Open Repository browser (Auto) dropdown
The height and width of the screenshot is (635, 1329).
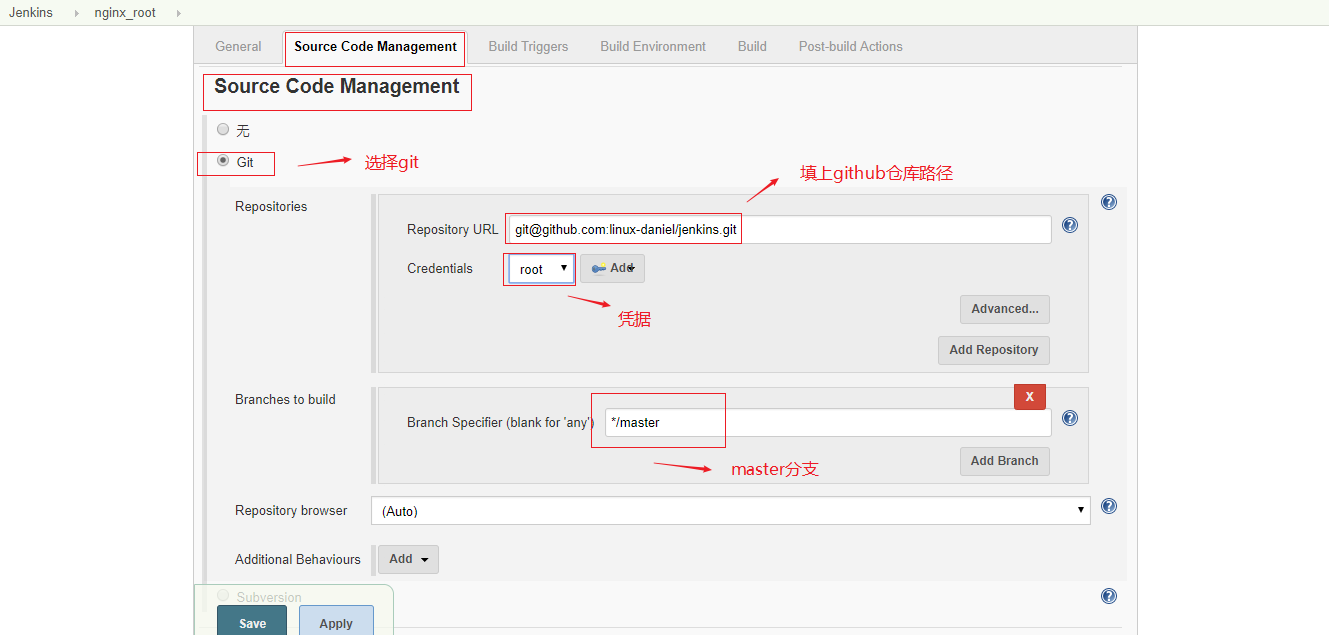tap(731, 510)
